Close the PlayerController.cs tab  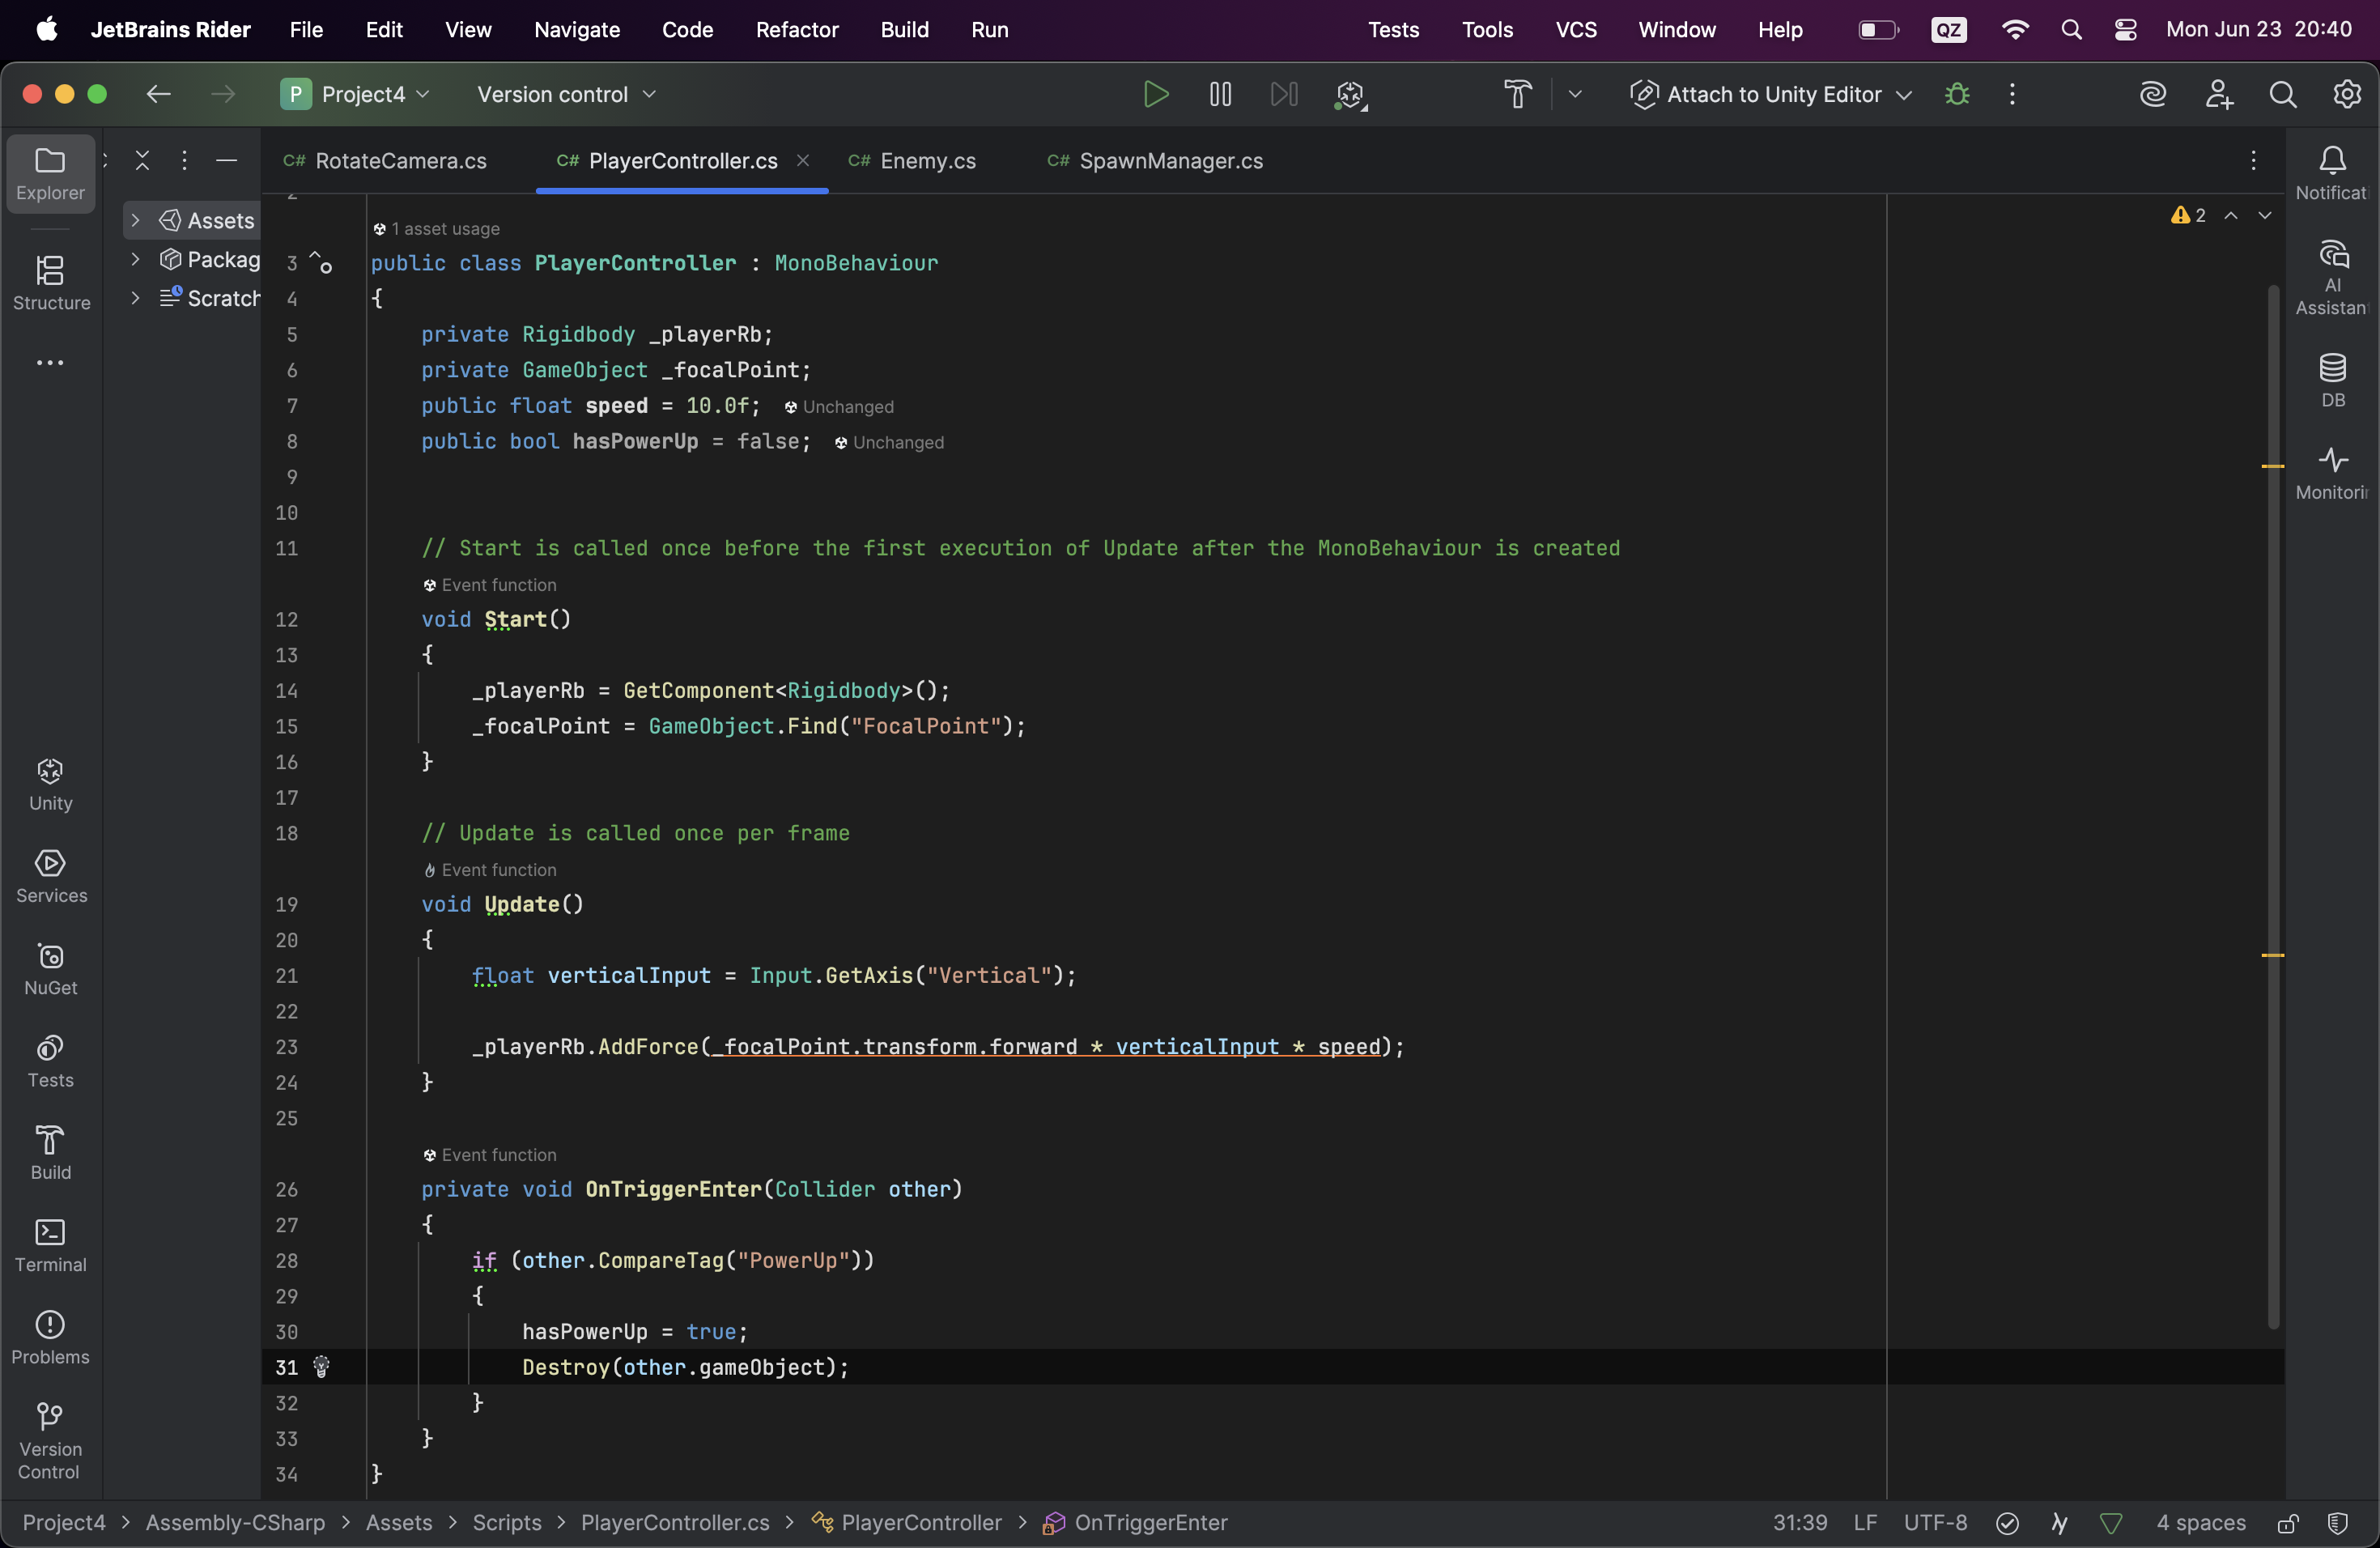[803, 160]
